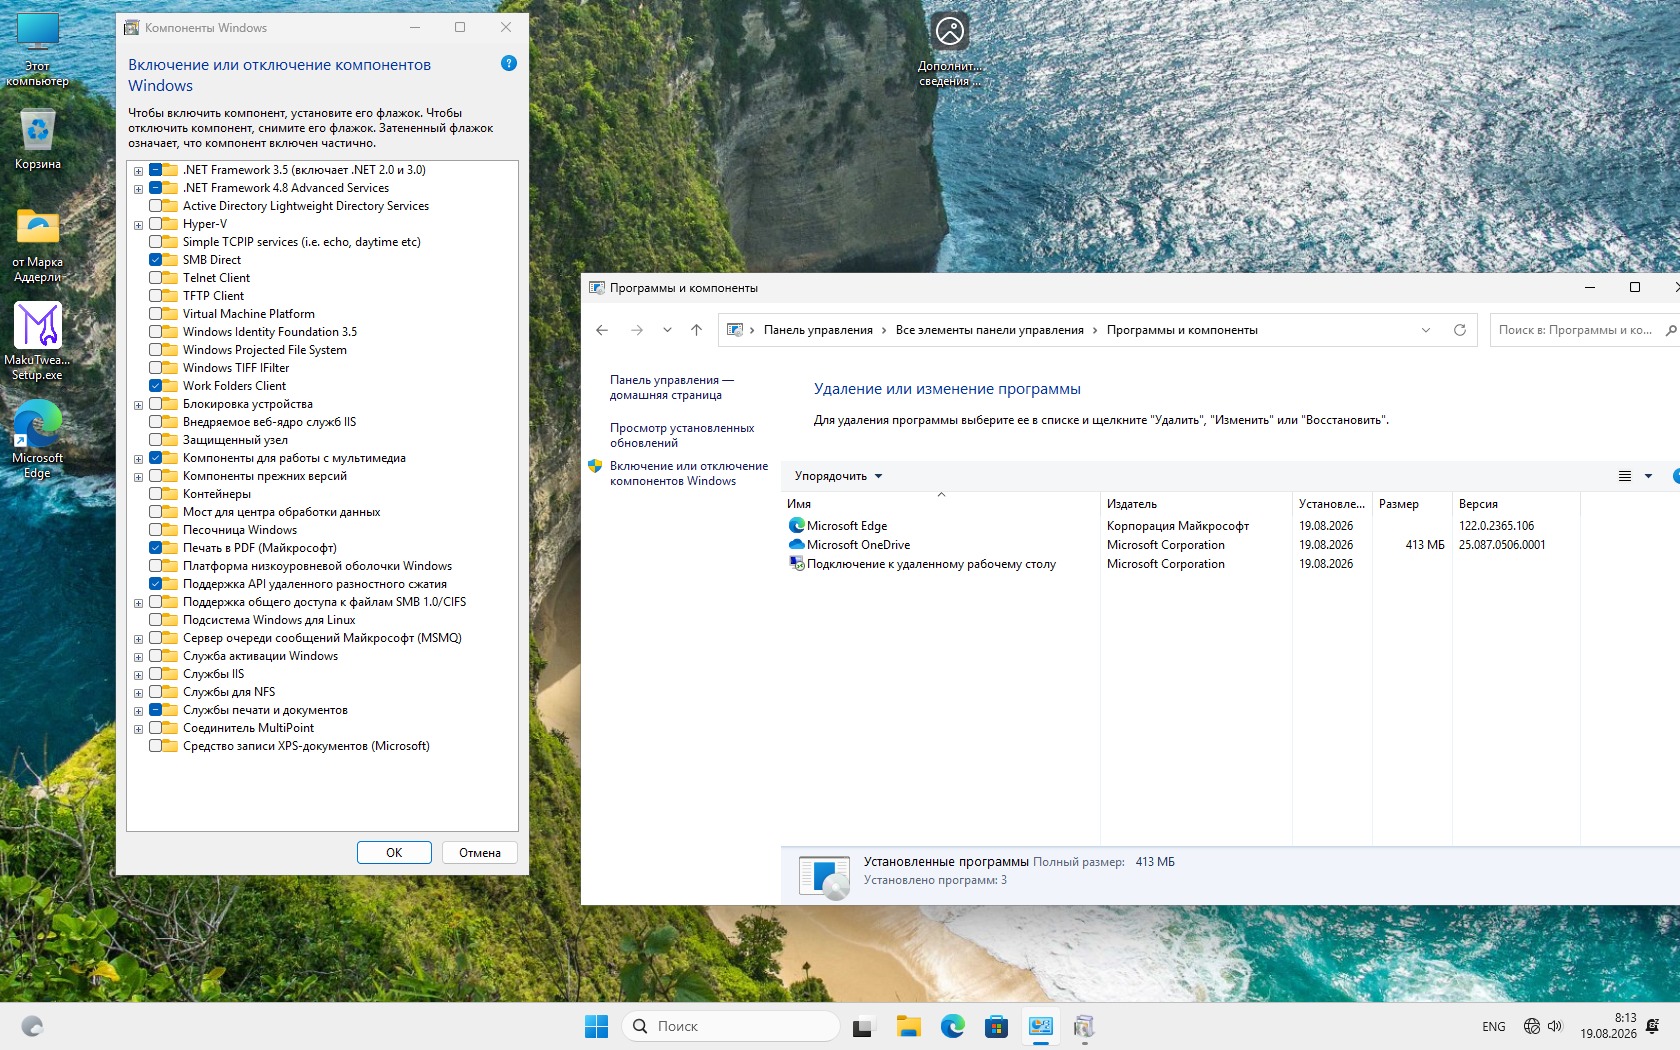Click the taskbar 'Поиск' search field
Viewport: 1680px width, 1050px height.
pyautogui.click(x=731, y=1026)
